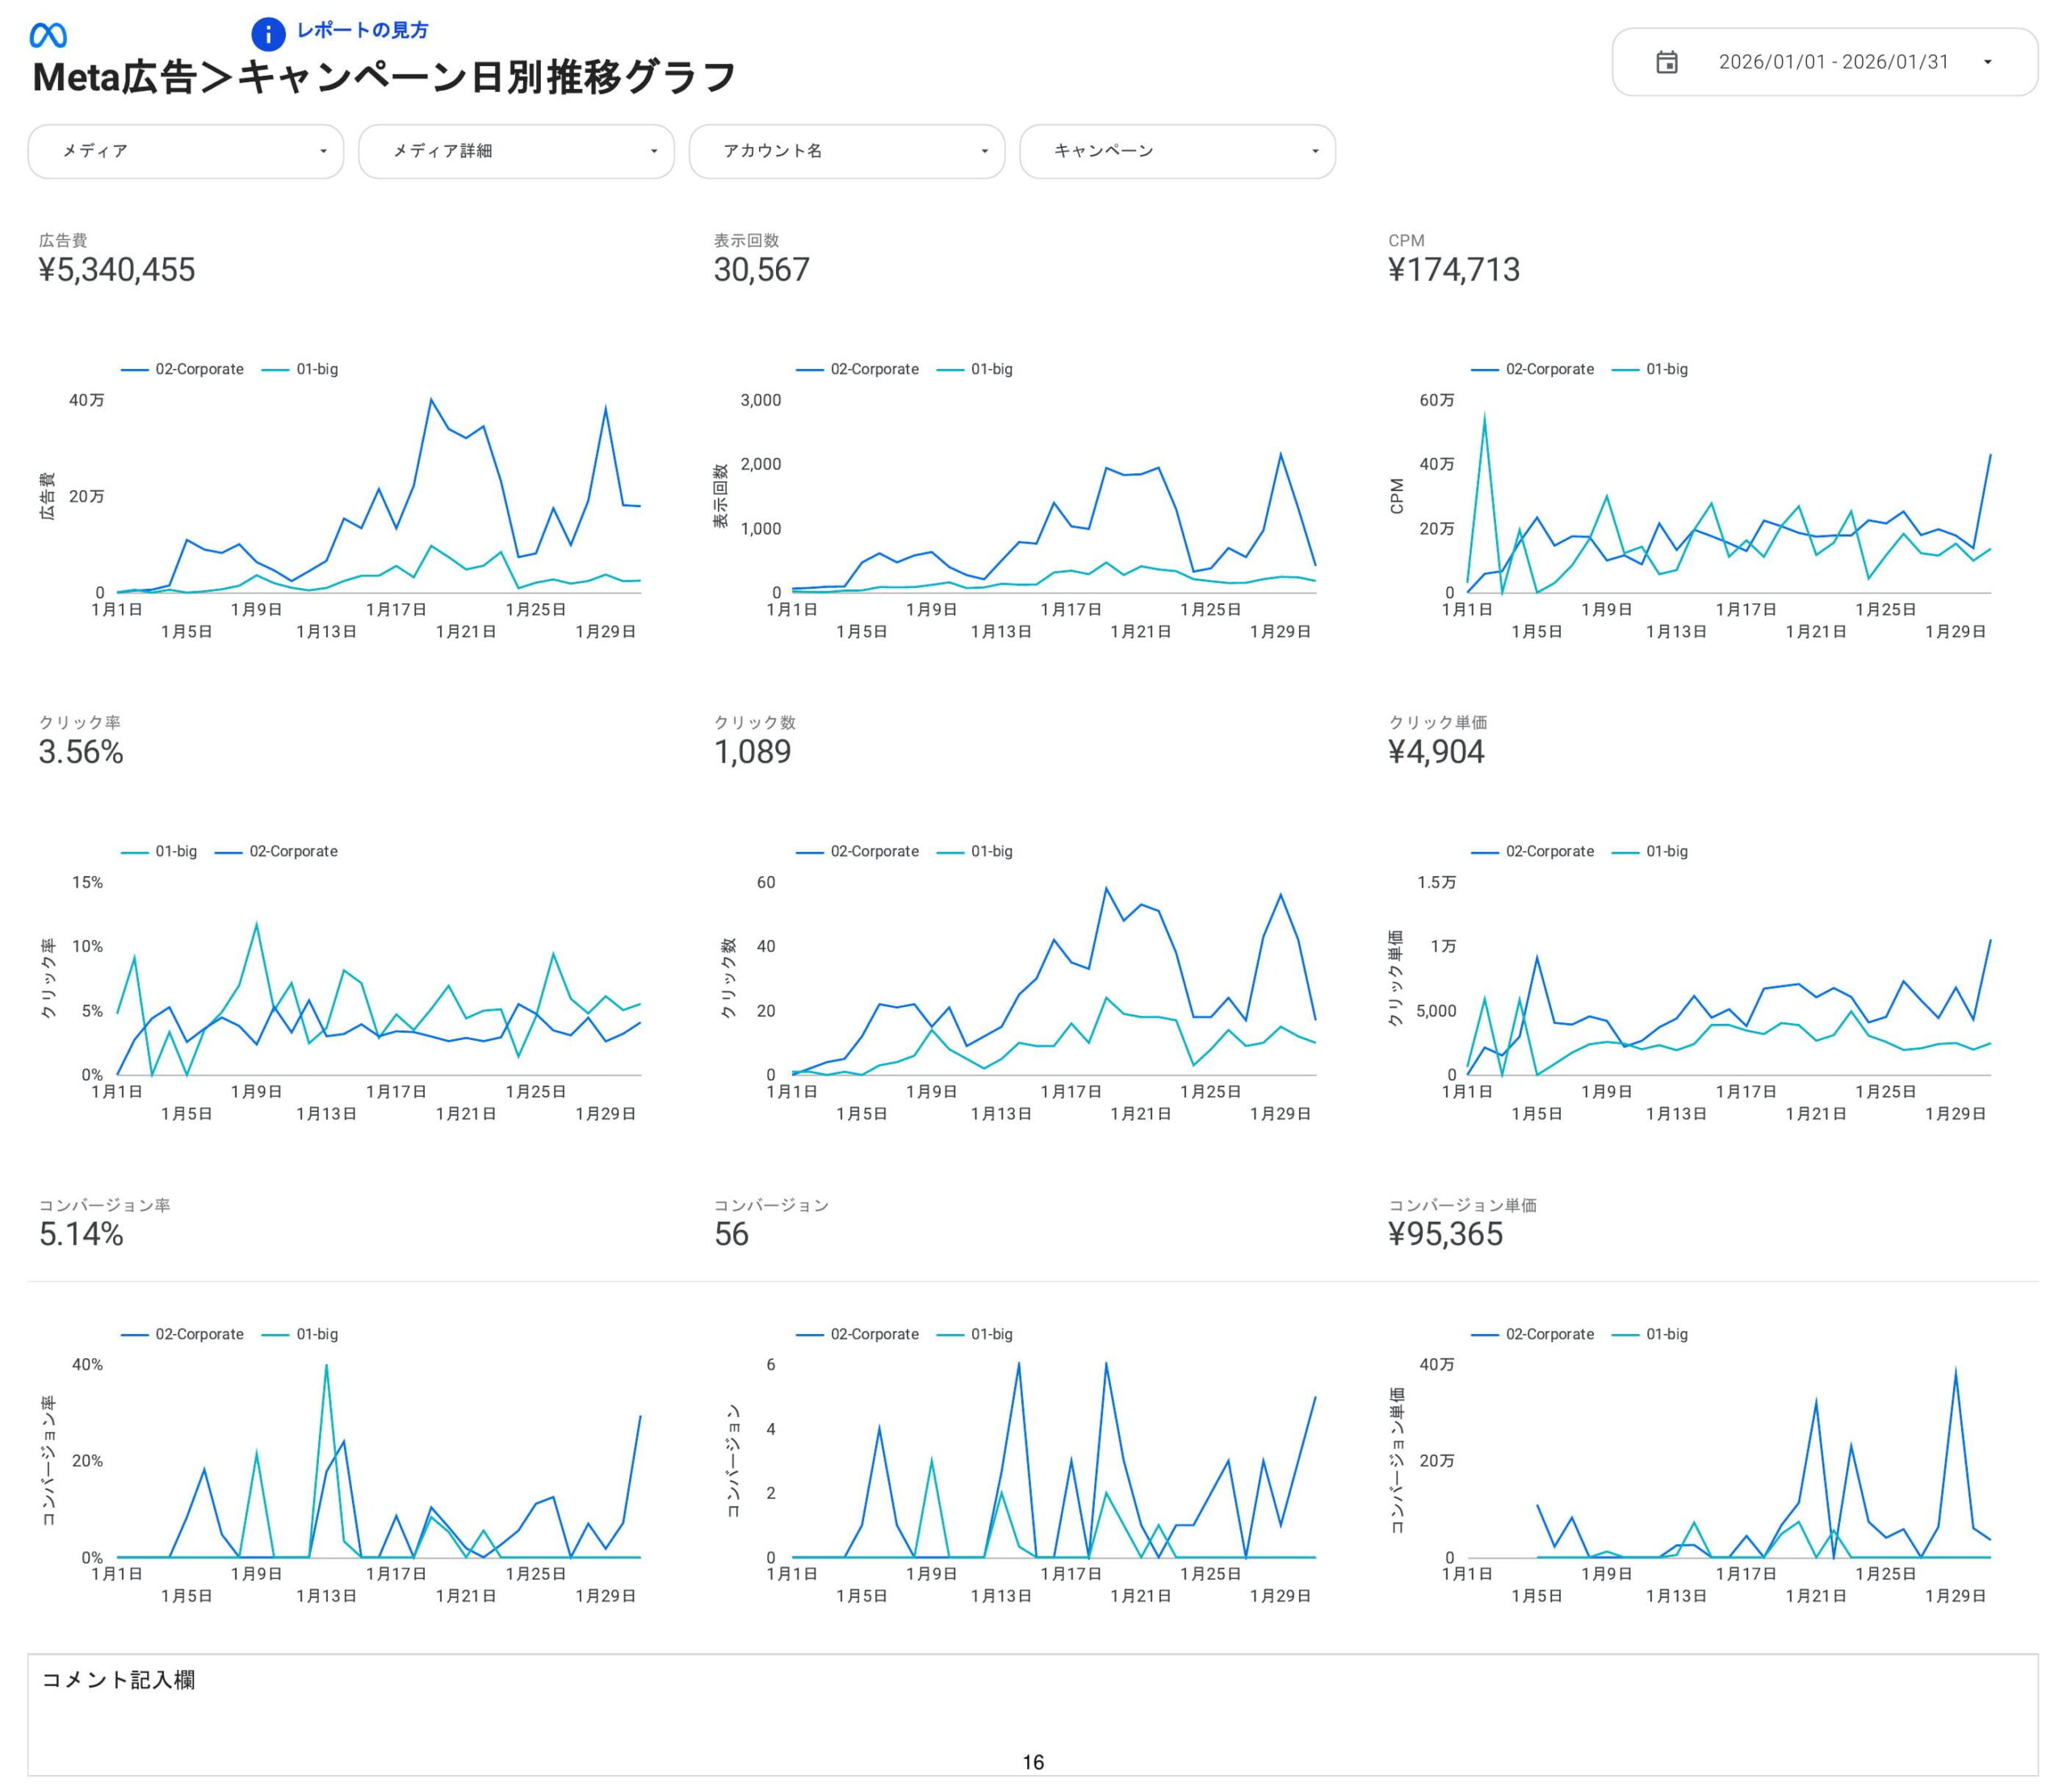
Task: Toggle 01-big legend in クリック率 chart
Action: tap(175, 852)
